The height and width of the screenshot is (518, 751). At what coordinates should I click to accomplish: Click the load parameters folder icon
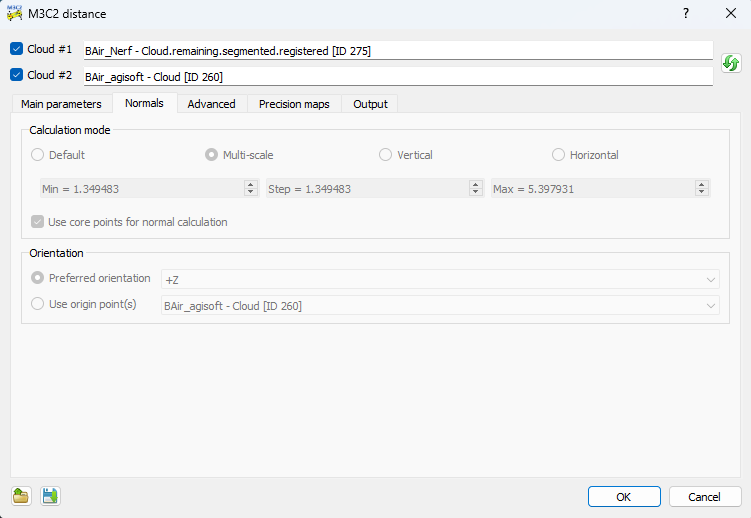[x=21, y=496]
